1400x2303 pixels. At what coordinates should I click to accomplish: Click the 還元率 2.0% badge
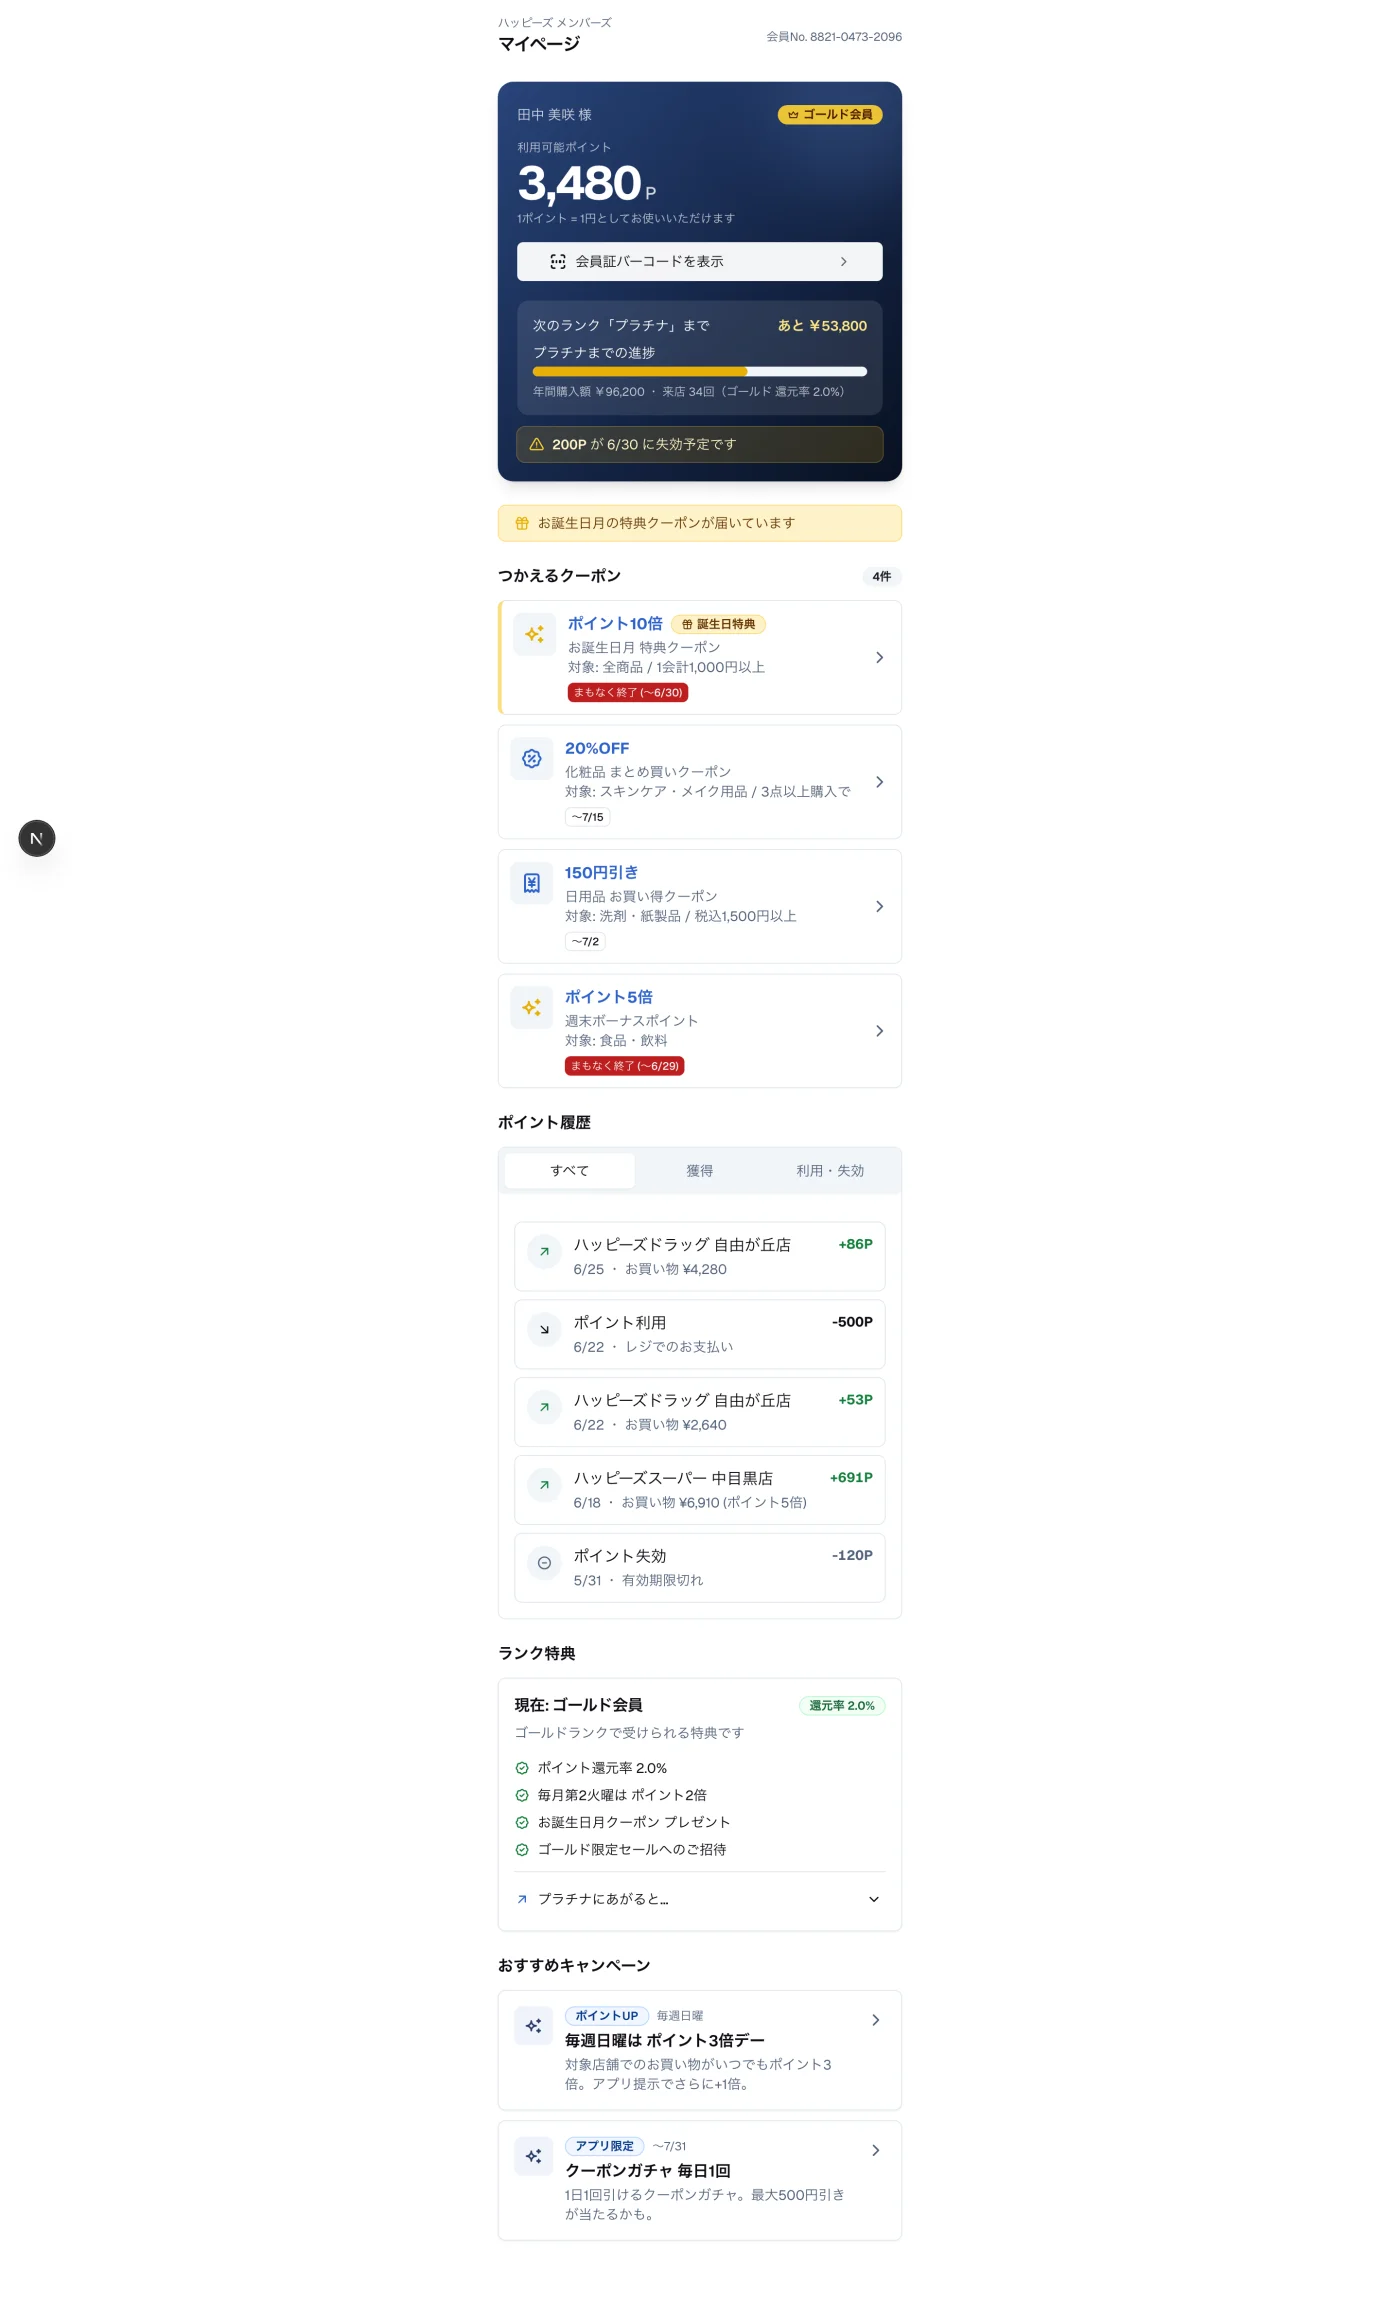[x=842, y=1706]
